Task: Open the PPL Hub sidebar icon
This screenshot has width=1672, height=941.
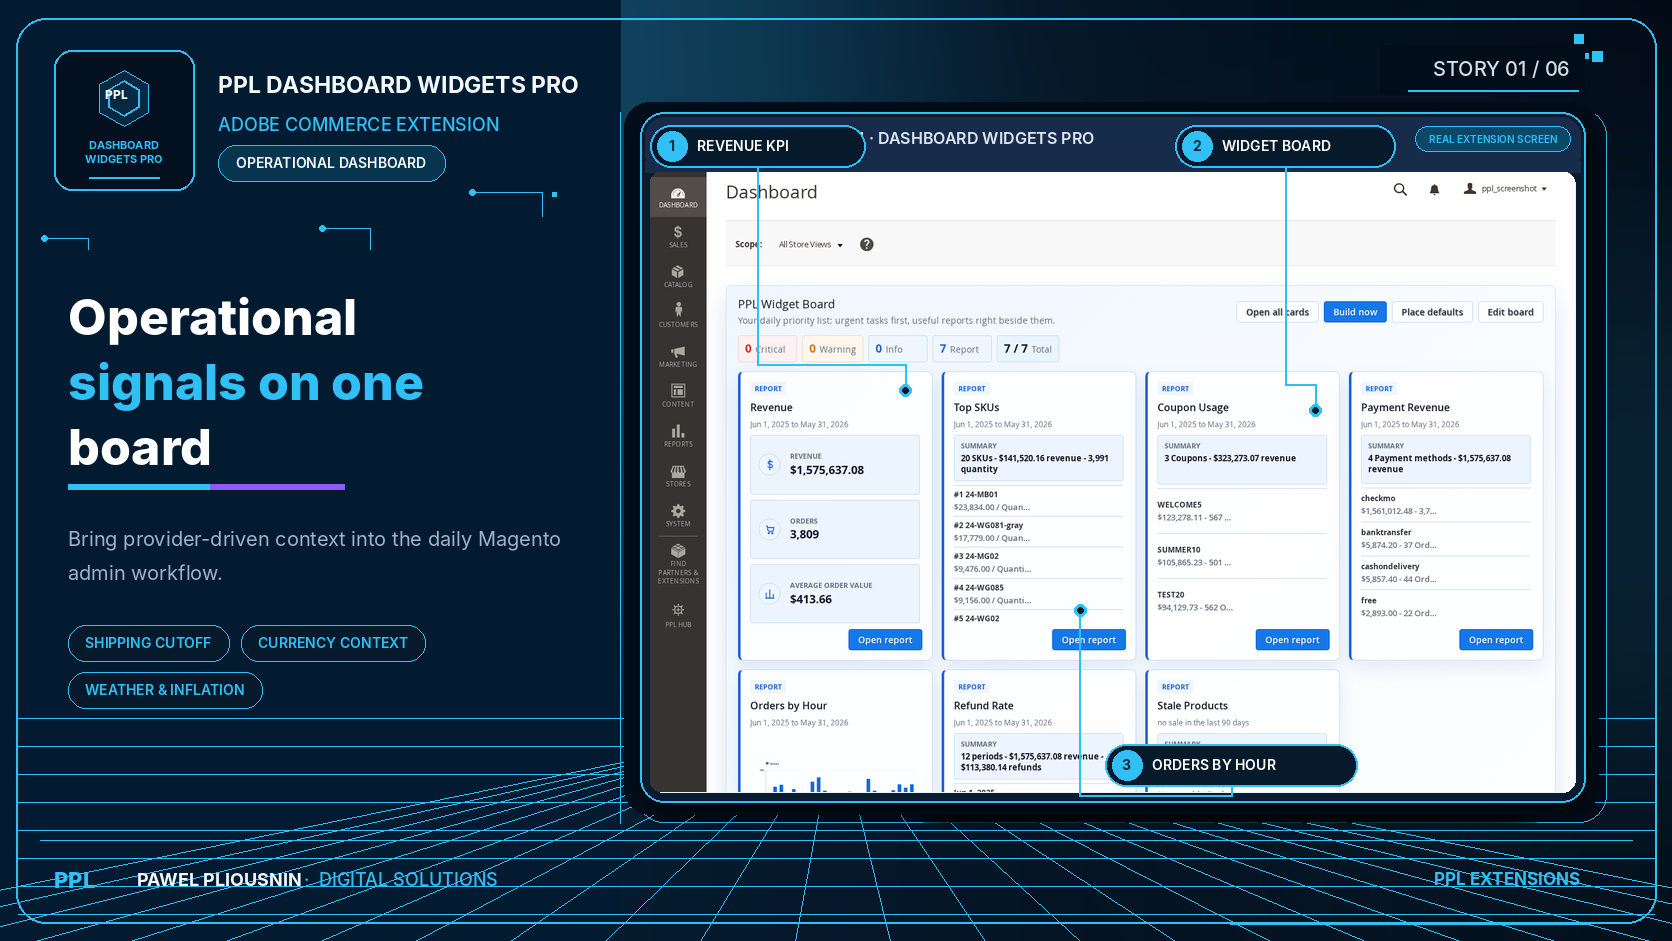Action: point(678,616)
